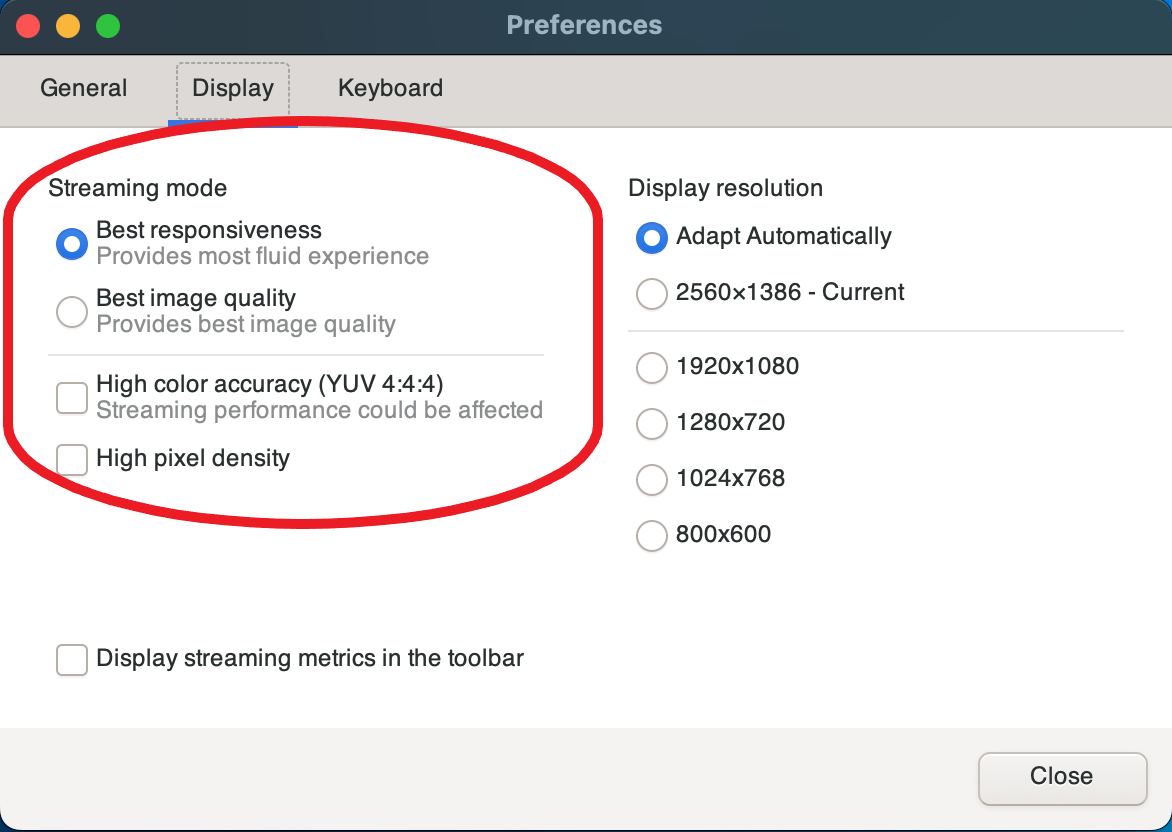Image resolution: width=1172 pixels, height=832 pixels.
Task: Choose the 1920x1080 resolution
Action: click(651, 368)
